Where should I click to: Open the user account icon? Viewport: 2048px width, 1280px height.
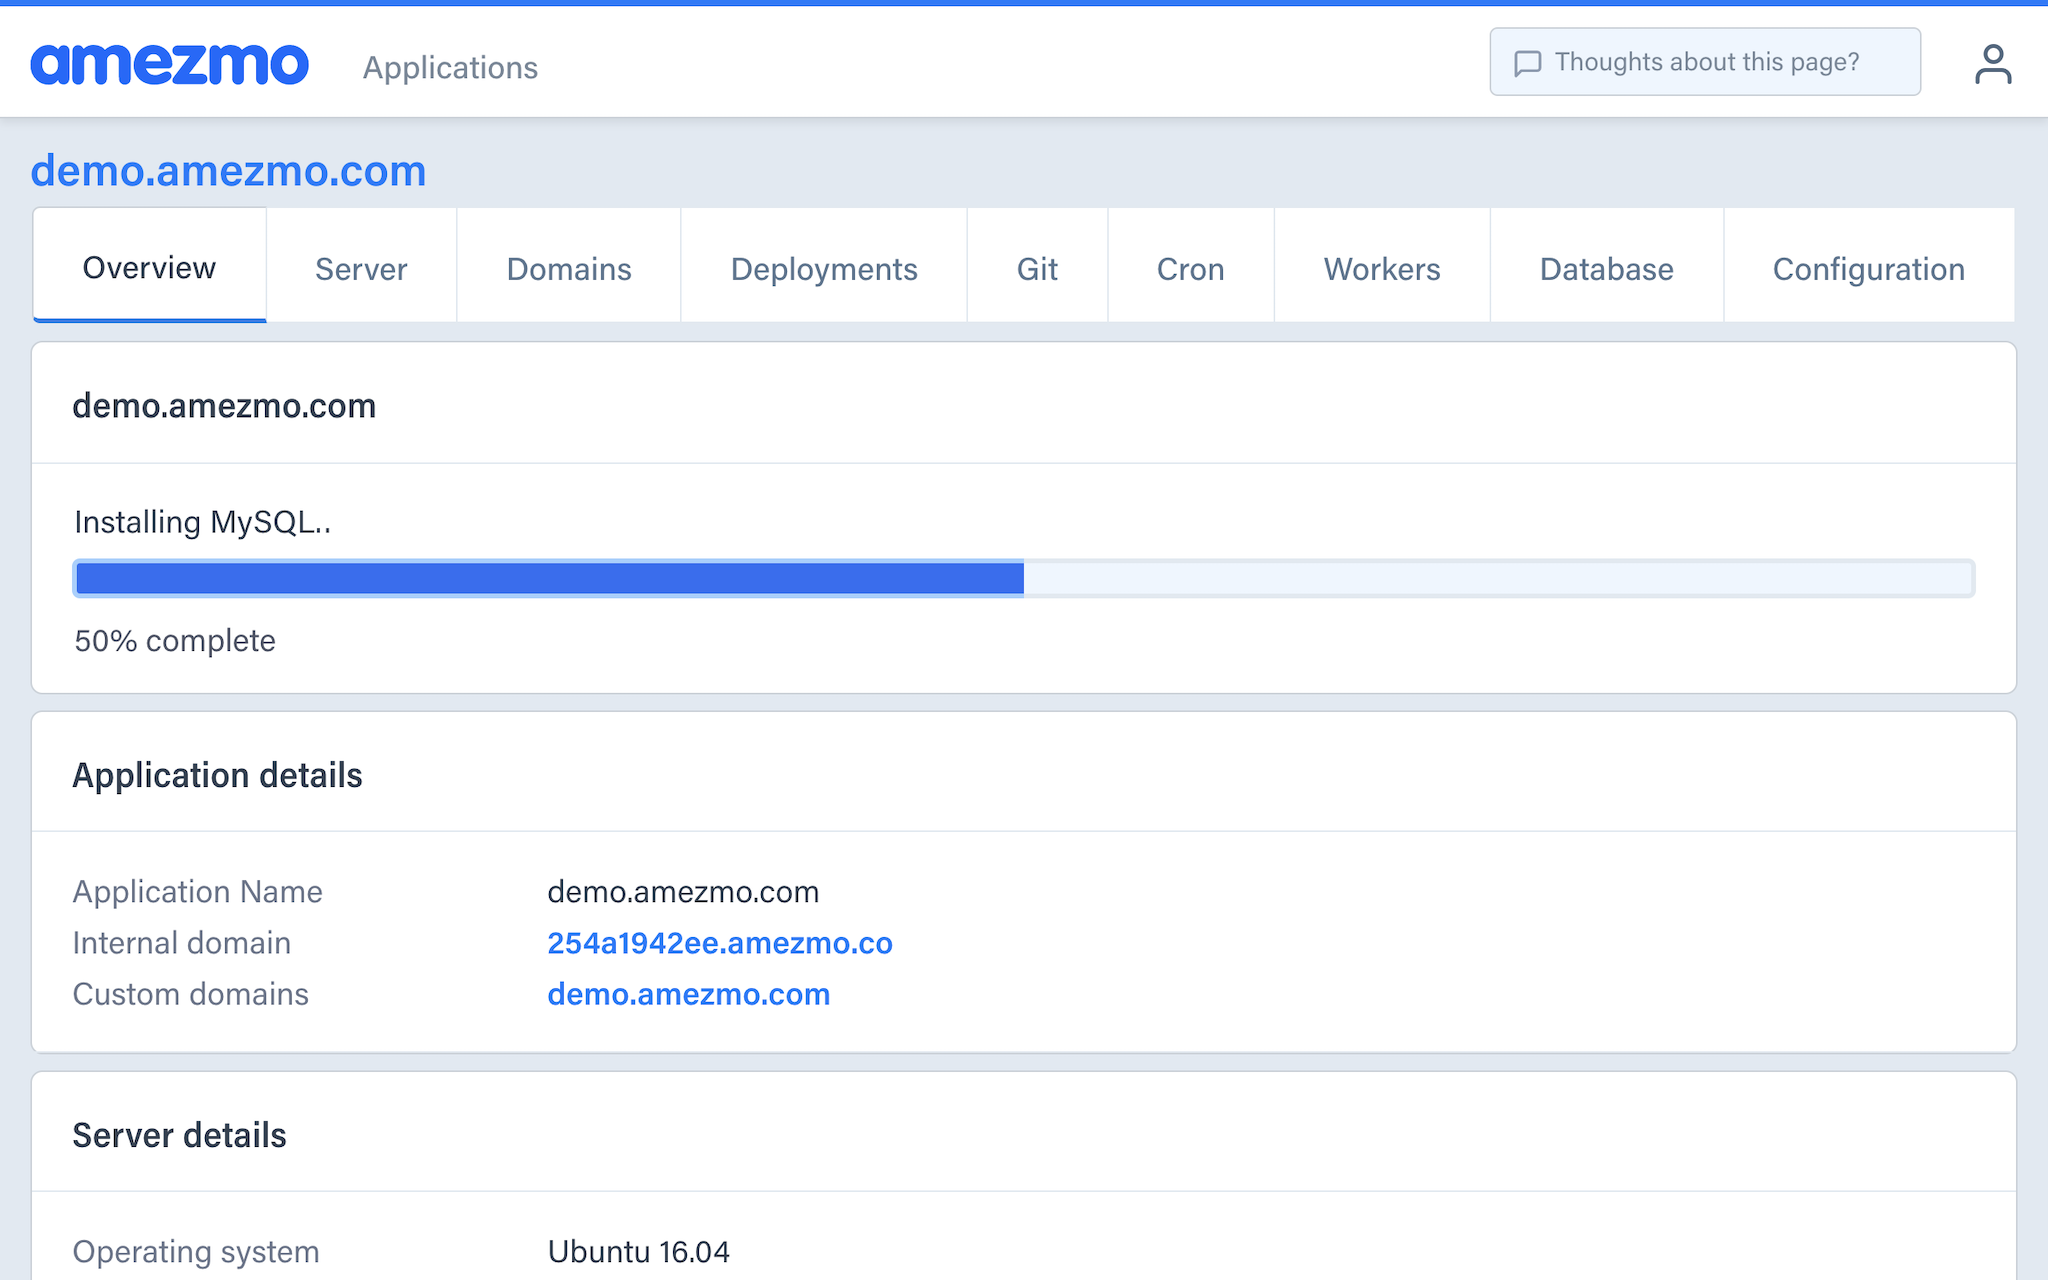point(1992,64)
